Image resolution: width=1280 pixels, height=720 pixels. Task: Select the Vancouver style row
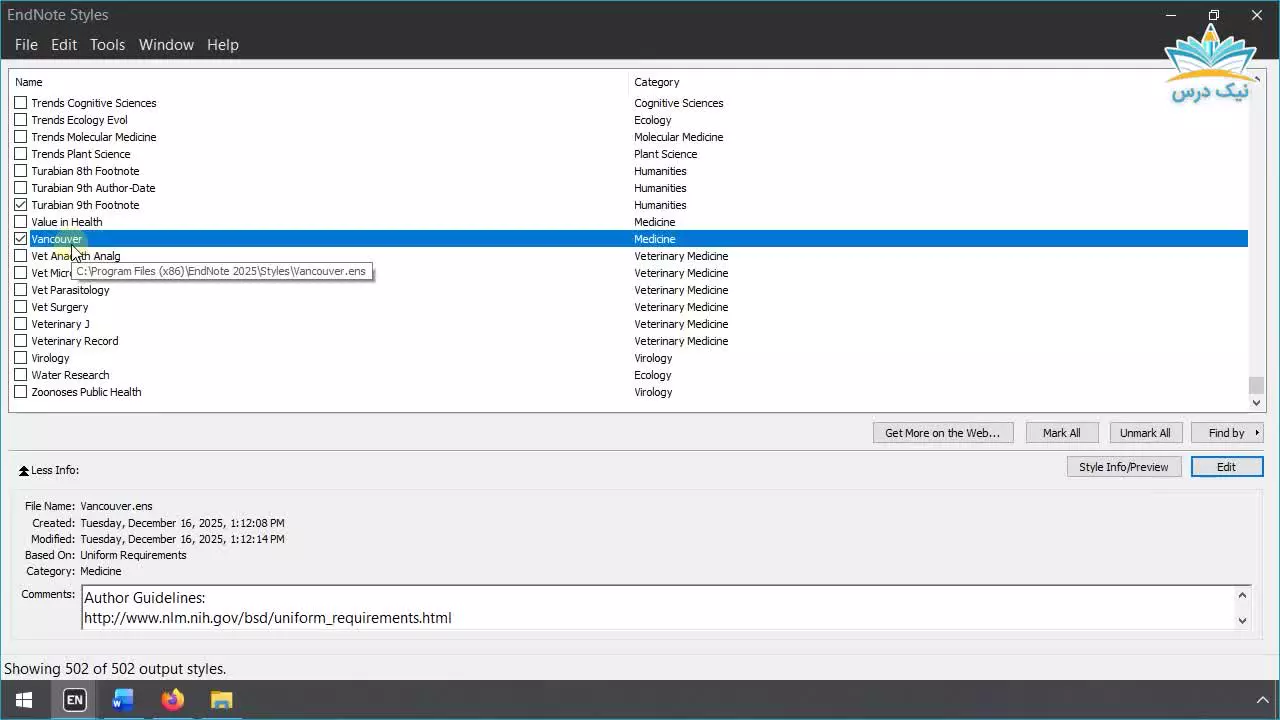(638, 239)
